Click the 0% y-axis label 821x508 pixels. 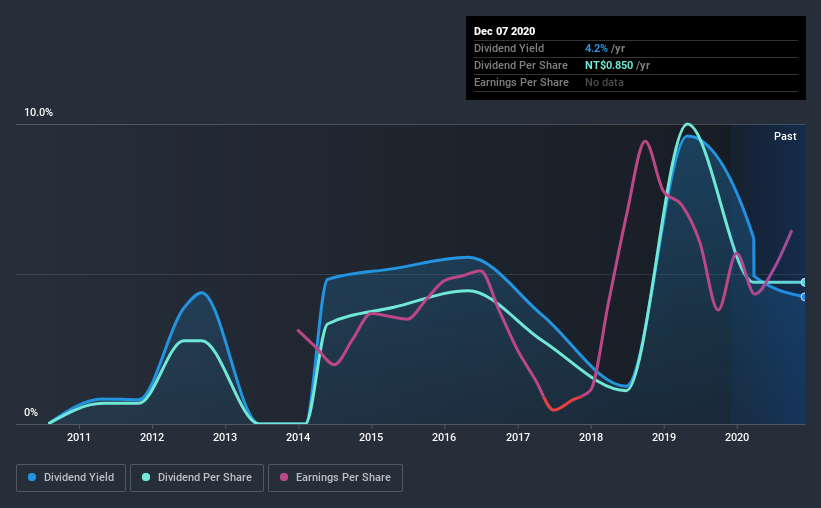pyautogui.click(x=31, y=413)
